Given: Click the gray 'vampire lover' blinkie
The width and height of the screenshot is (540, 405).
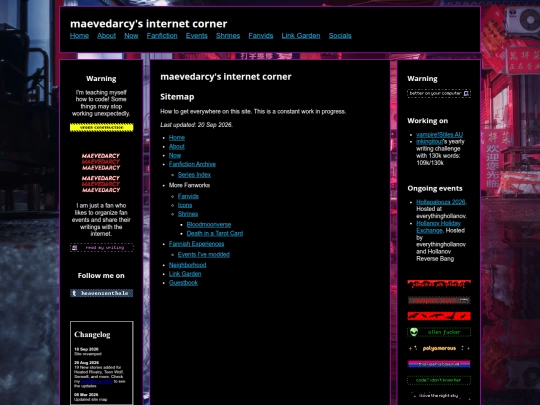Looking at the screenshot, I should pos(439,300).
